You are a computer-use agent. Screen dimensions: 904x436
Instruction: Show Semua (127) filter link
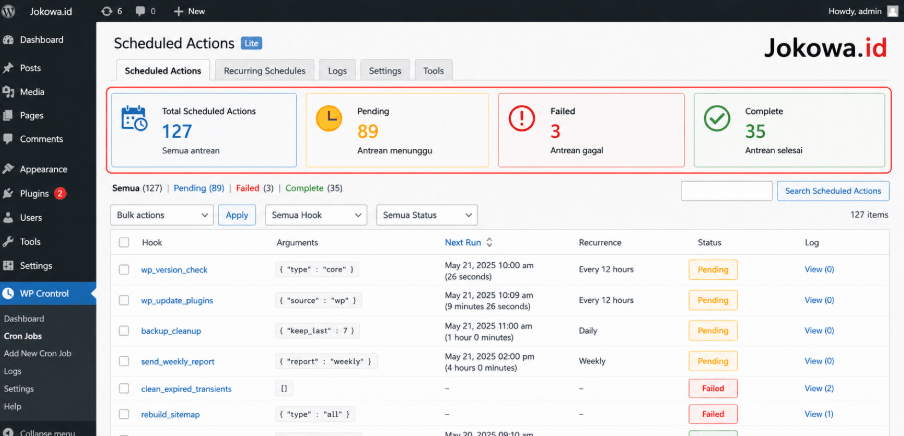137,188
